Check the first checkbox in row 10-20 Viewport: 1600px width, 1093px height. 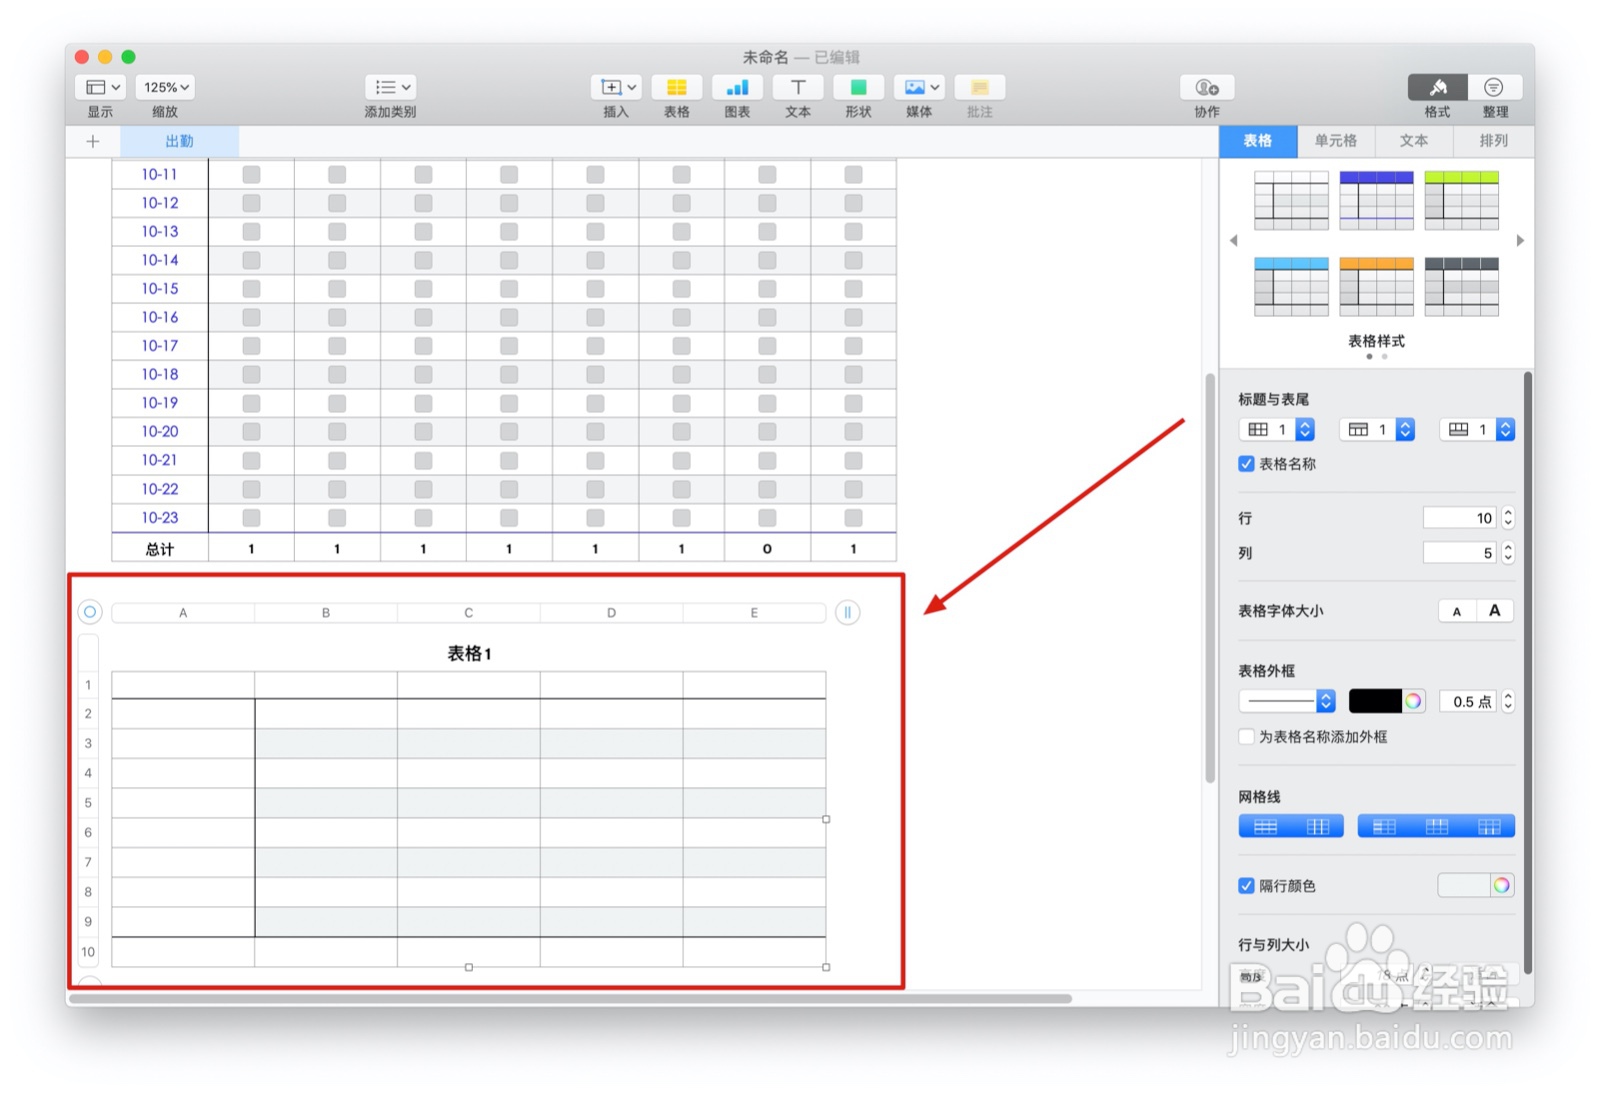coord(251,432)
